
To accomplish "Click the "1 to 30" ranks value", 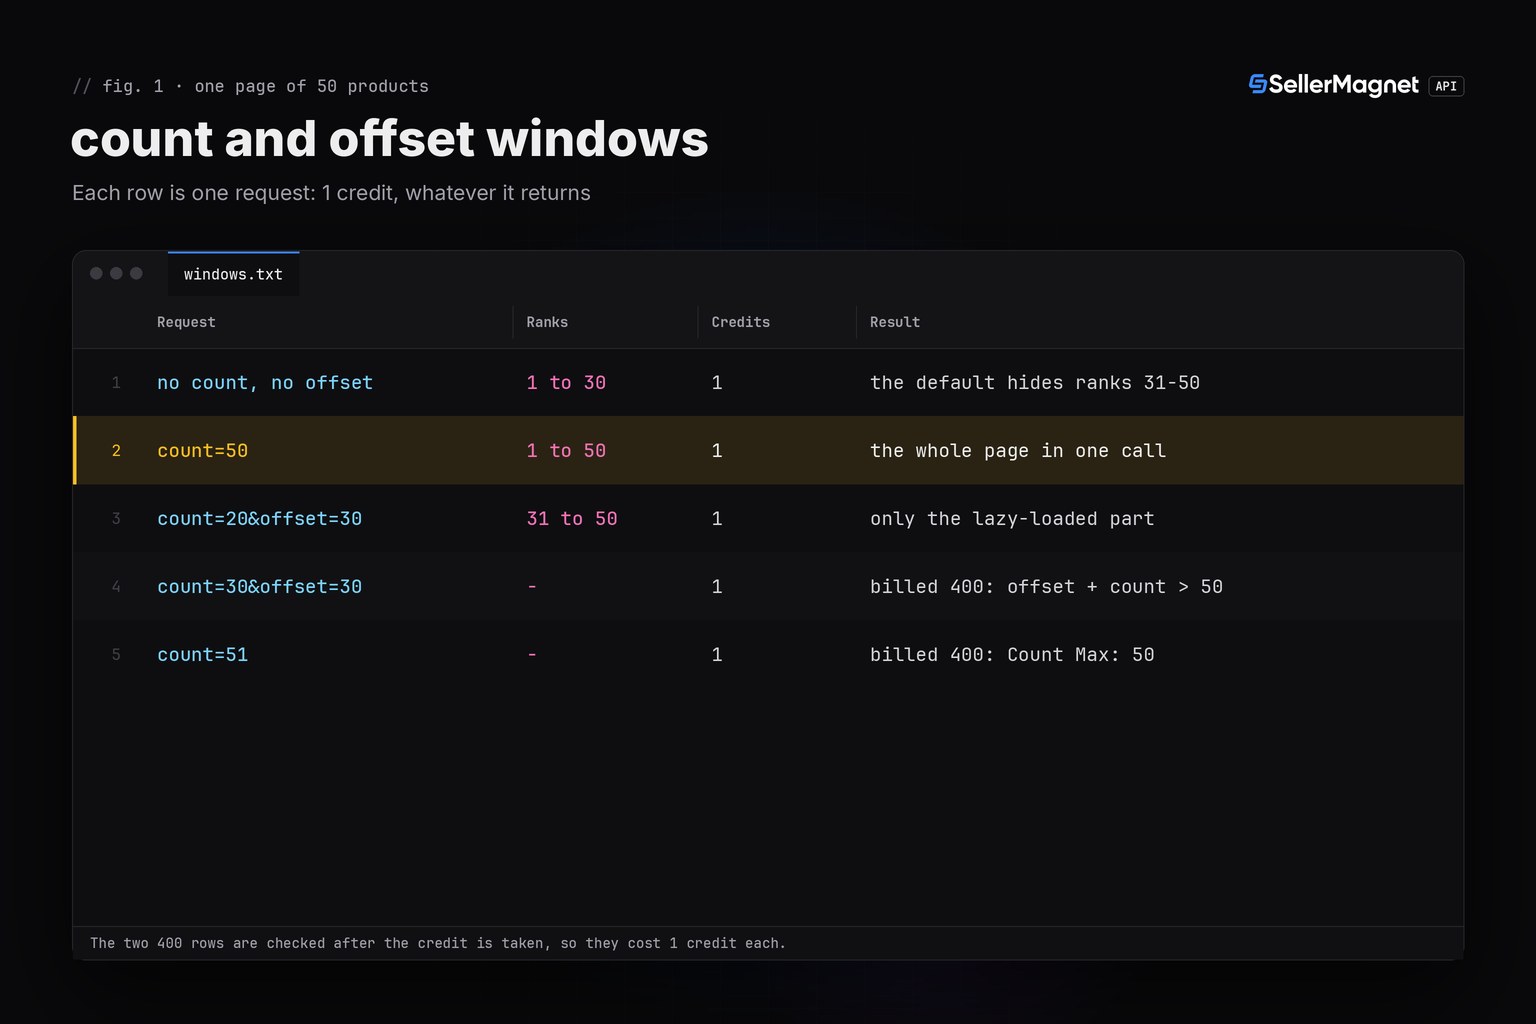I will pyautogui.click(x=566, y=383).
